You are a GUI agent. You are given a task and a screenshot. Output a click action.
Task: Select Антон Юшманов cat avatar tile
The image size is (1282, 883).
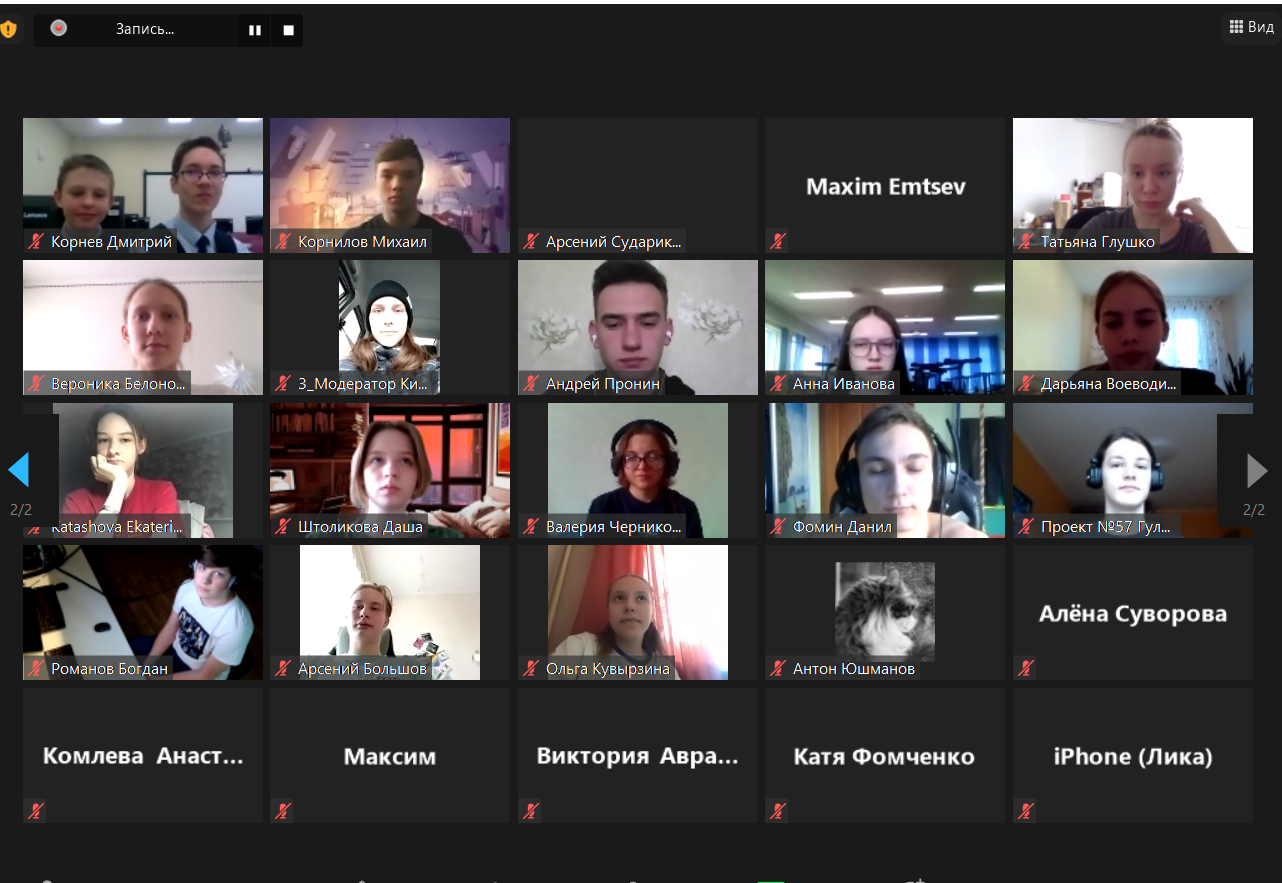click(x=885, y=612)
